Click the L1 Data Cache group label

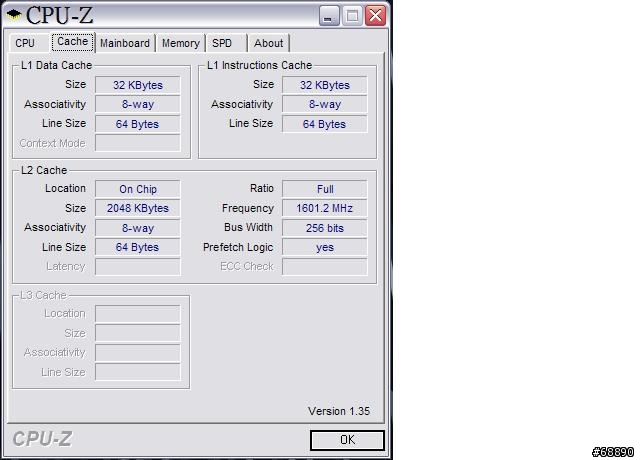(x=56, y=65)
